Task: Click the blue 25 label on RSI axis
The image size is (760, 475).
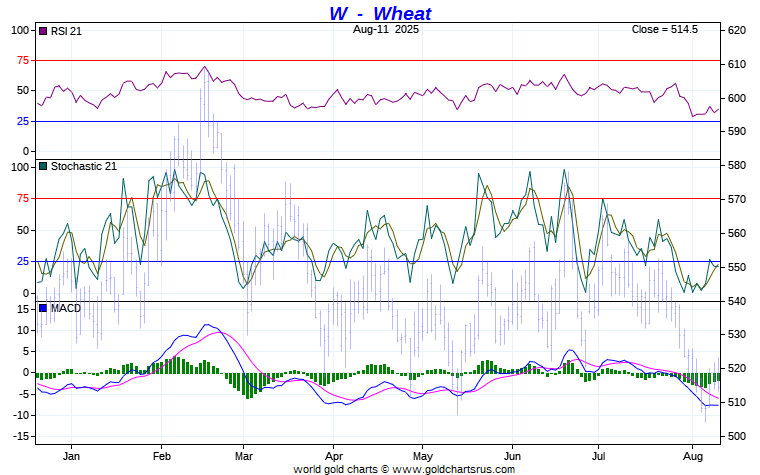Action: pyautogui.click(x=23, y=121)
